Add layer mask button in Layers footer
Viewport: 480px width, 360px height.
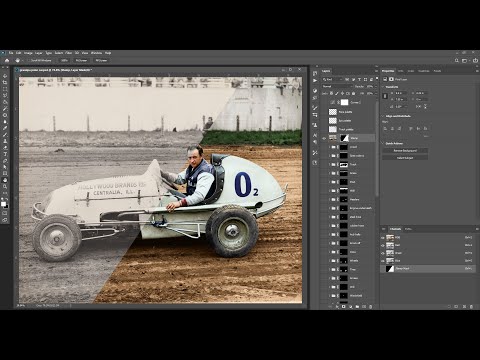pos(344,306)
